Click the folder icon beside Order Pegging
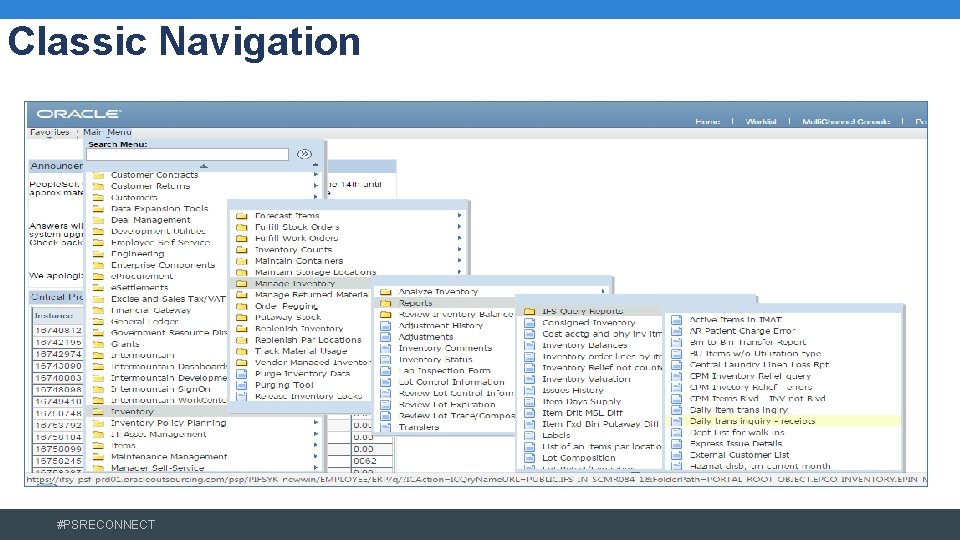960x540 pixels. point(242,306)
